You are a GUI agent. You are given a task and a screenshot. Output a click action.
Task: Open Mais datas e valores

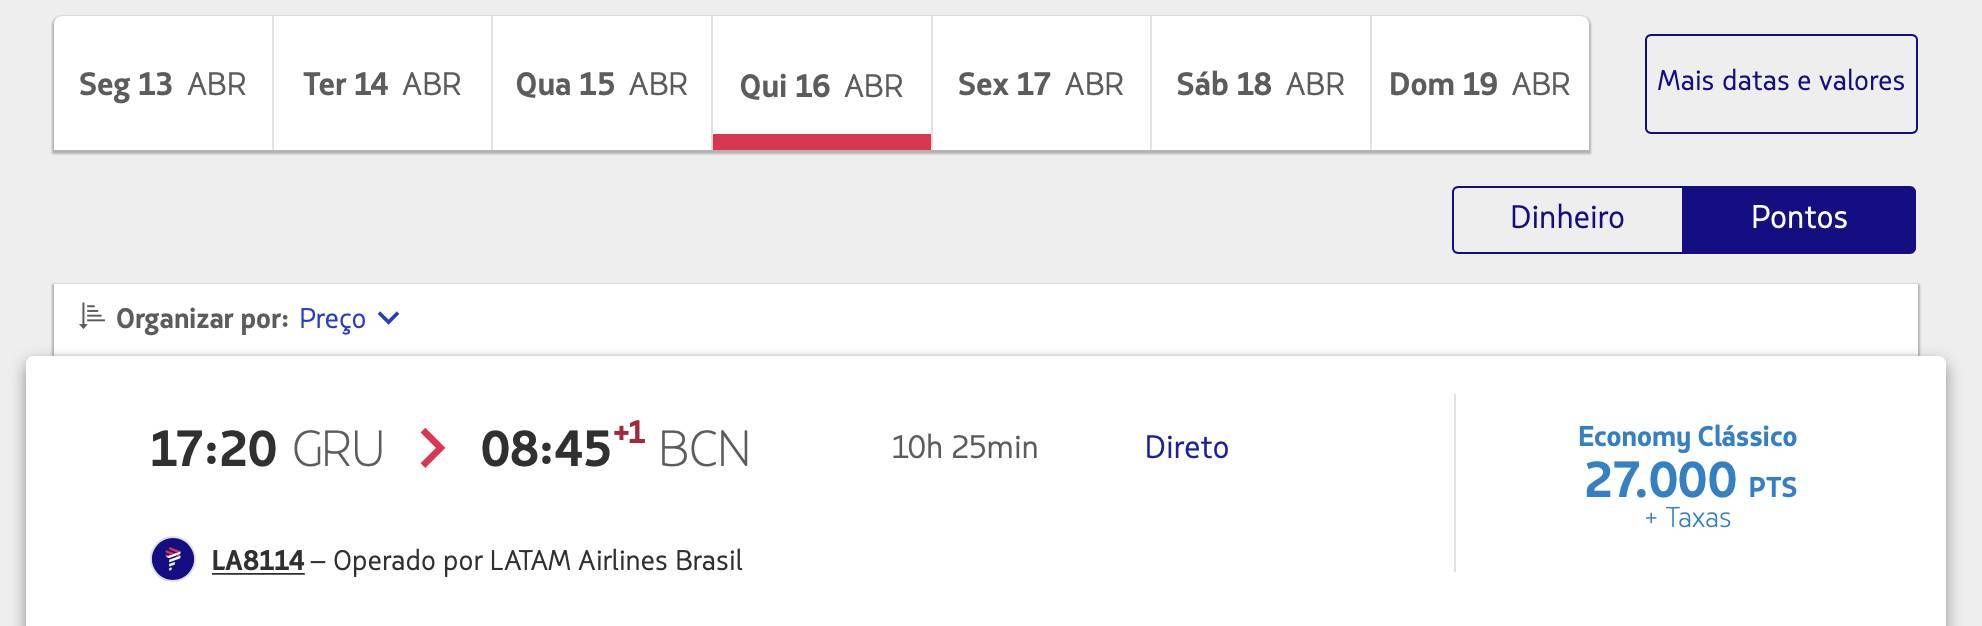tap(1781, 84)
